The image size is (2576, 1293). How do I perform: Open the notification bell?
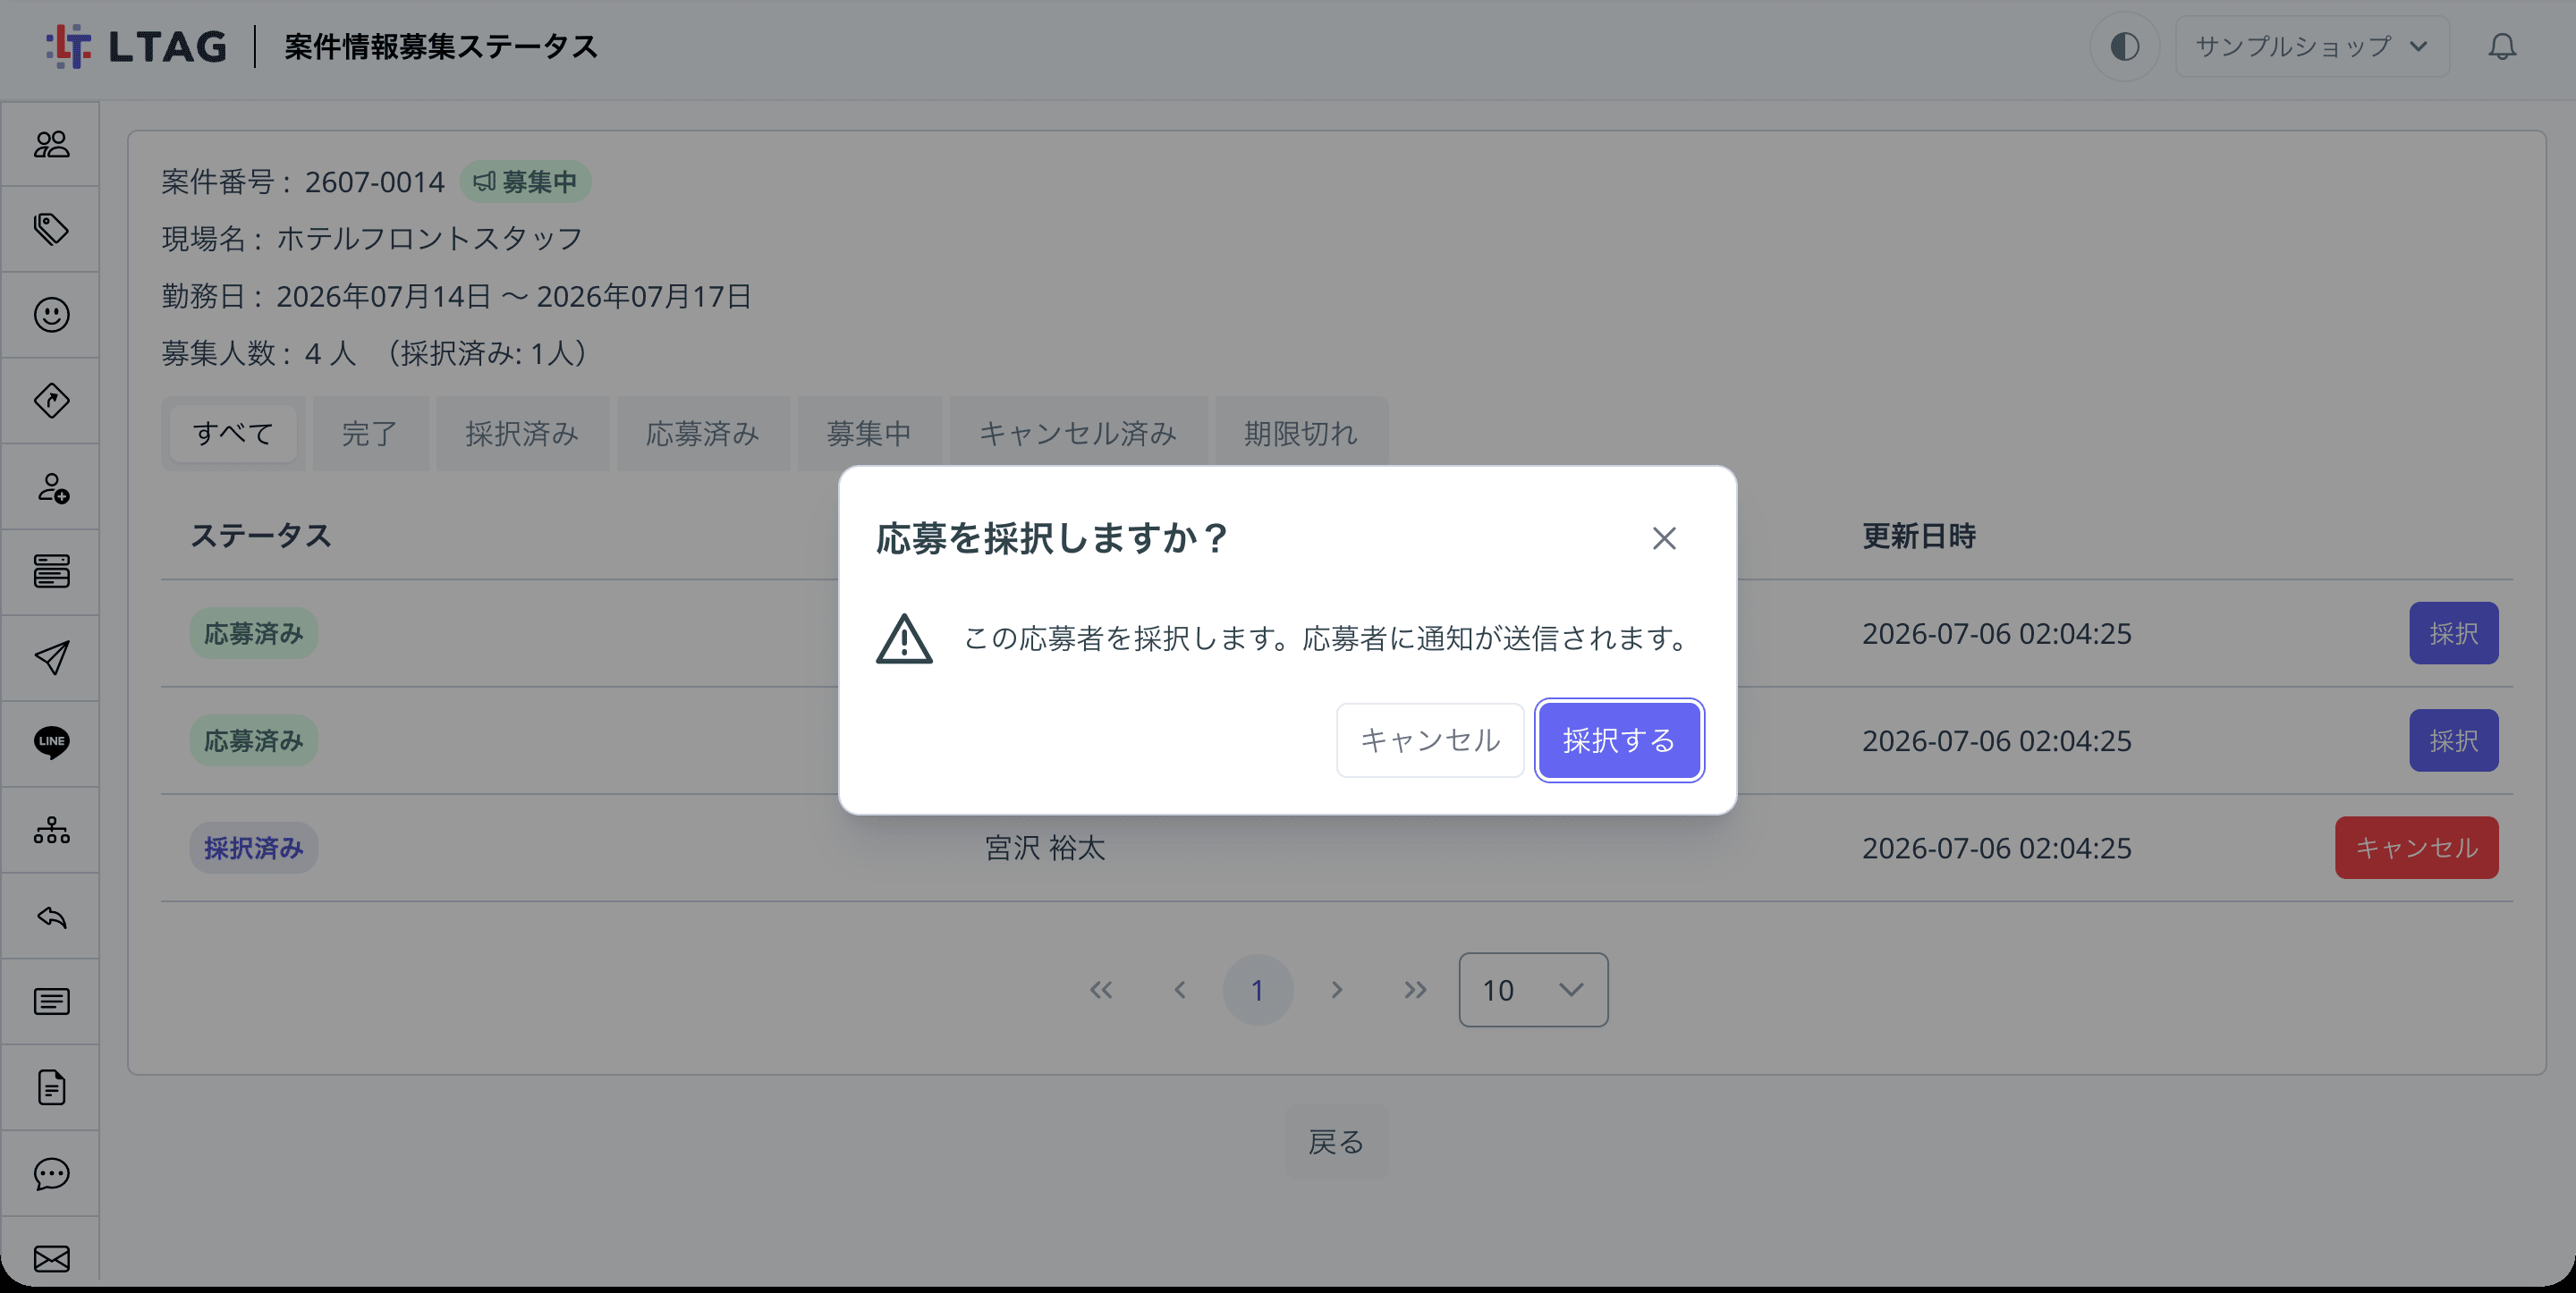2502,46
